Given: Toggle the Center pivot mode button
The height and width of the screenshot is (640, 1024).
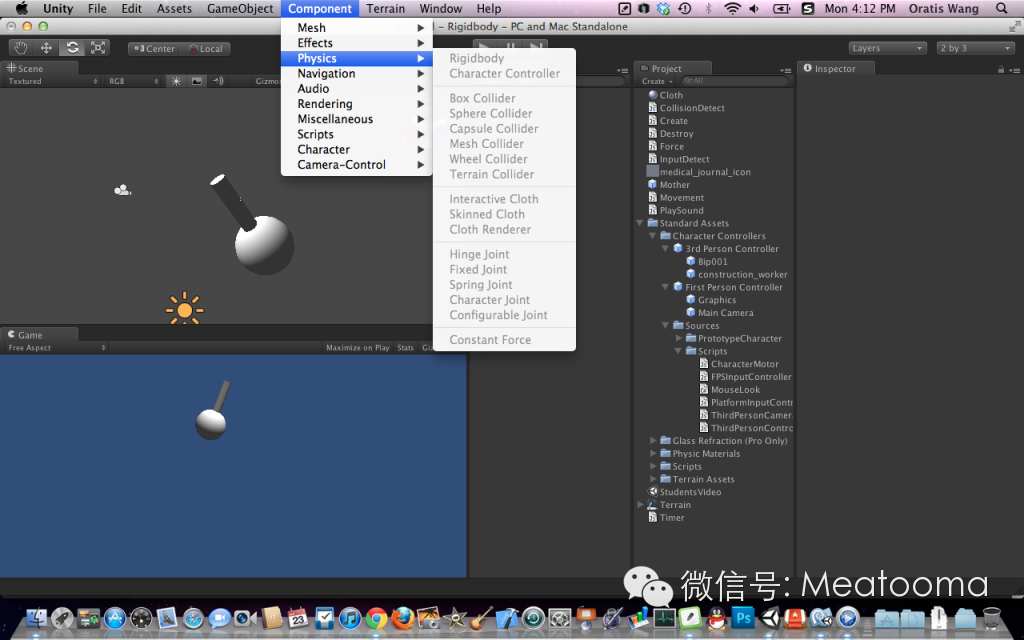Looking at the screenshot, I should coord(154,49).
